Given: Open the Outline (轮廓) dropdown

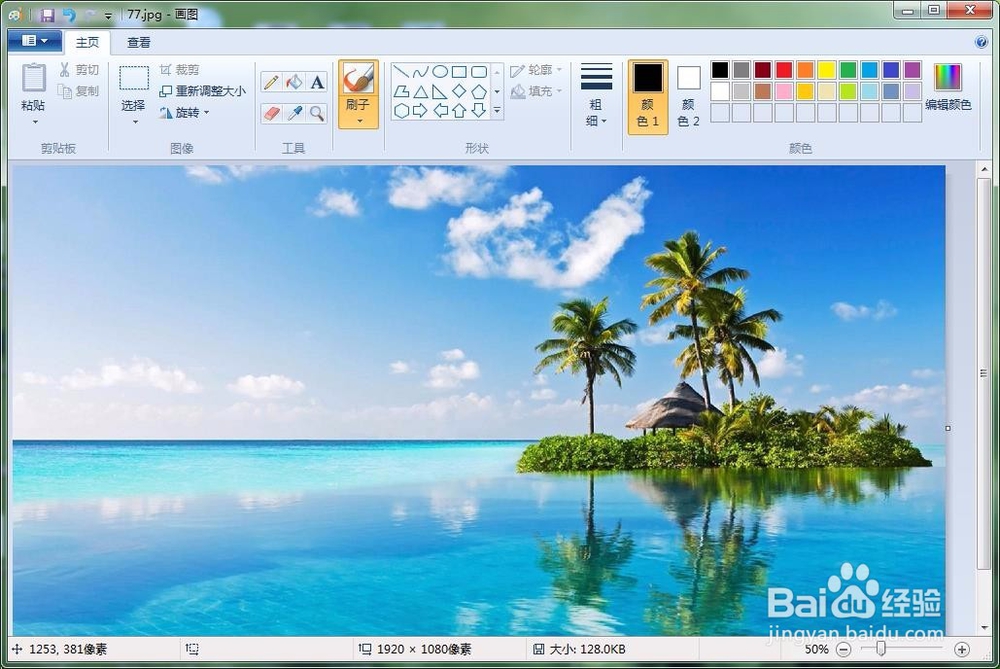Looking at the screenshot, I should tap(536, 70).
